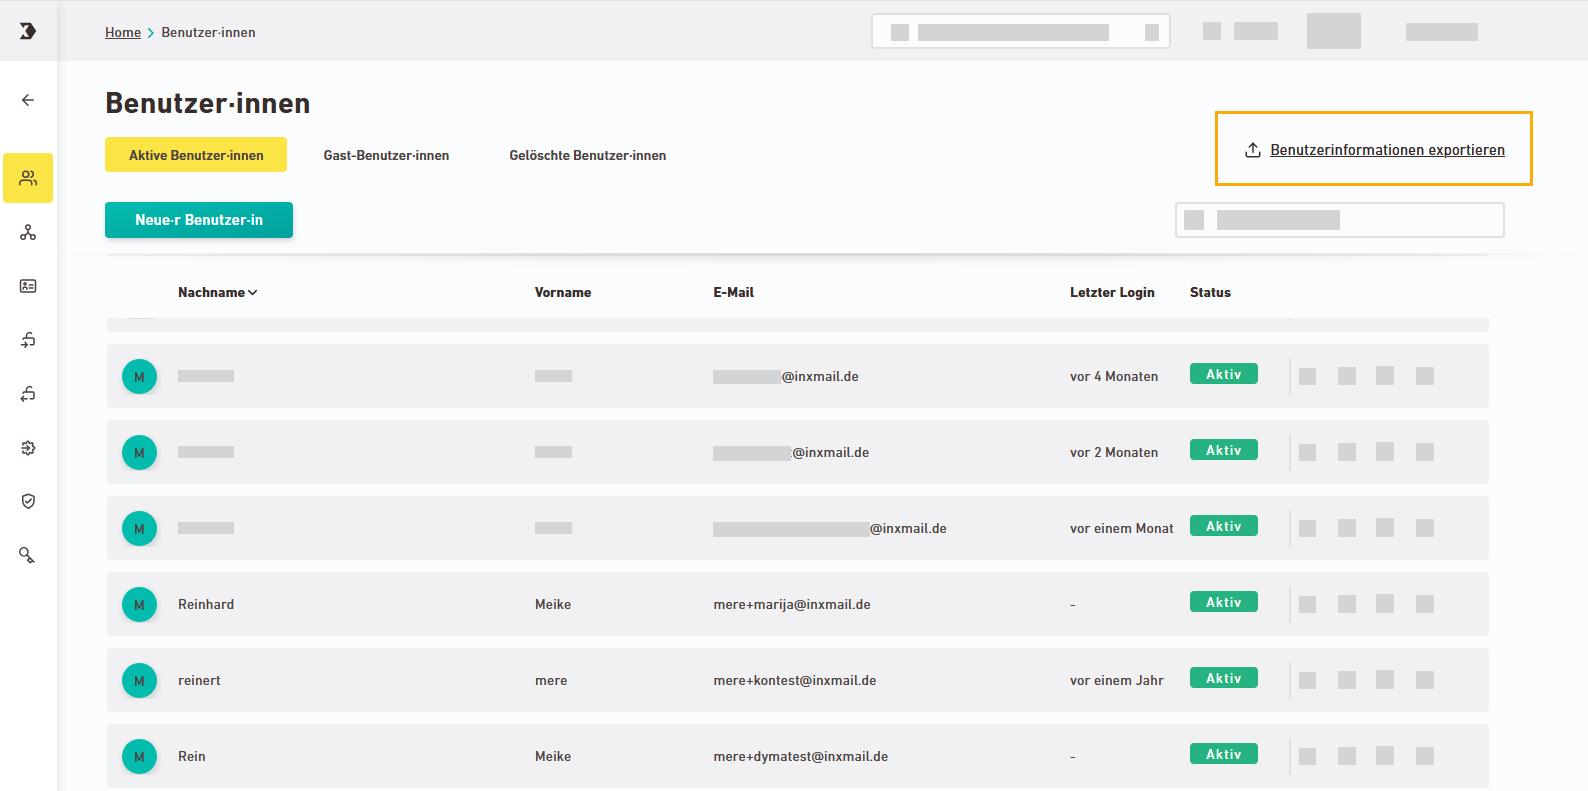Select the ID card icon in the sidebar
Screen dimensions: 1588x791
(28, 286)
